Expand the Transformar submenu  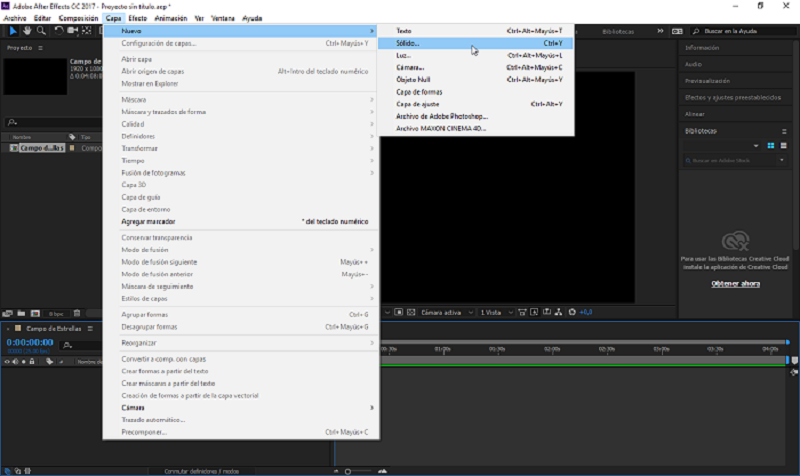coord(241,148)
